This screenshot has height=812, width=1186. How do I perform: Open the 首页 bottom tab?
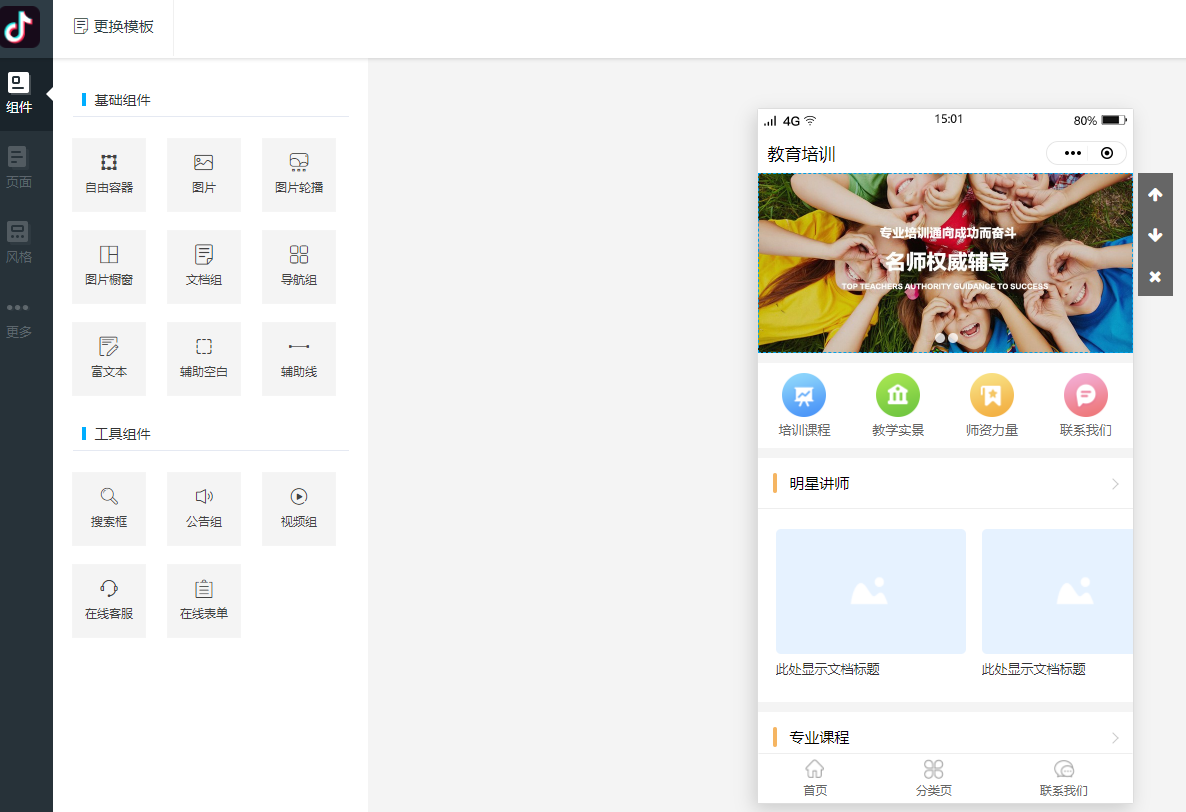tap(815, 778)
